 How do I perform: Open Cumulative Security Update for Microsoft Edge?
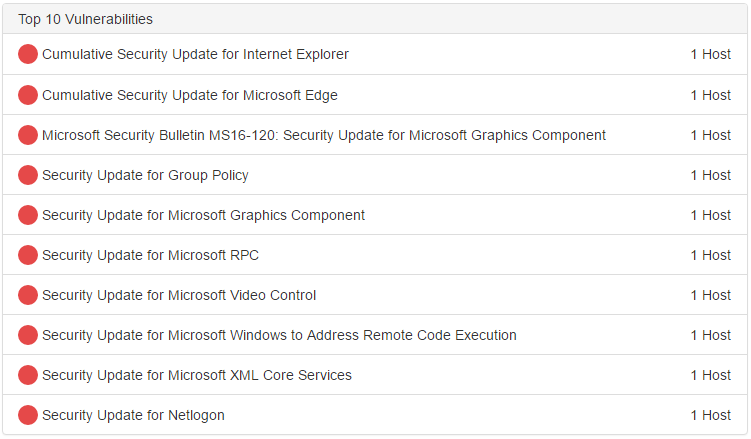pos(190,95)
